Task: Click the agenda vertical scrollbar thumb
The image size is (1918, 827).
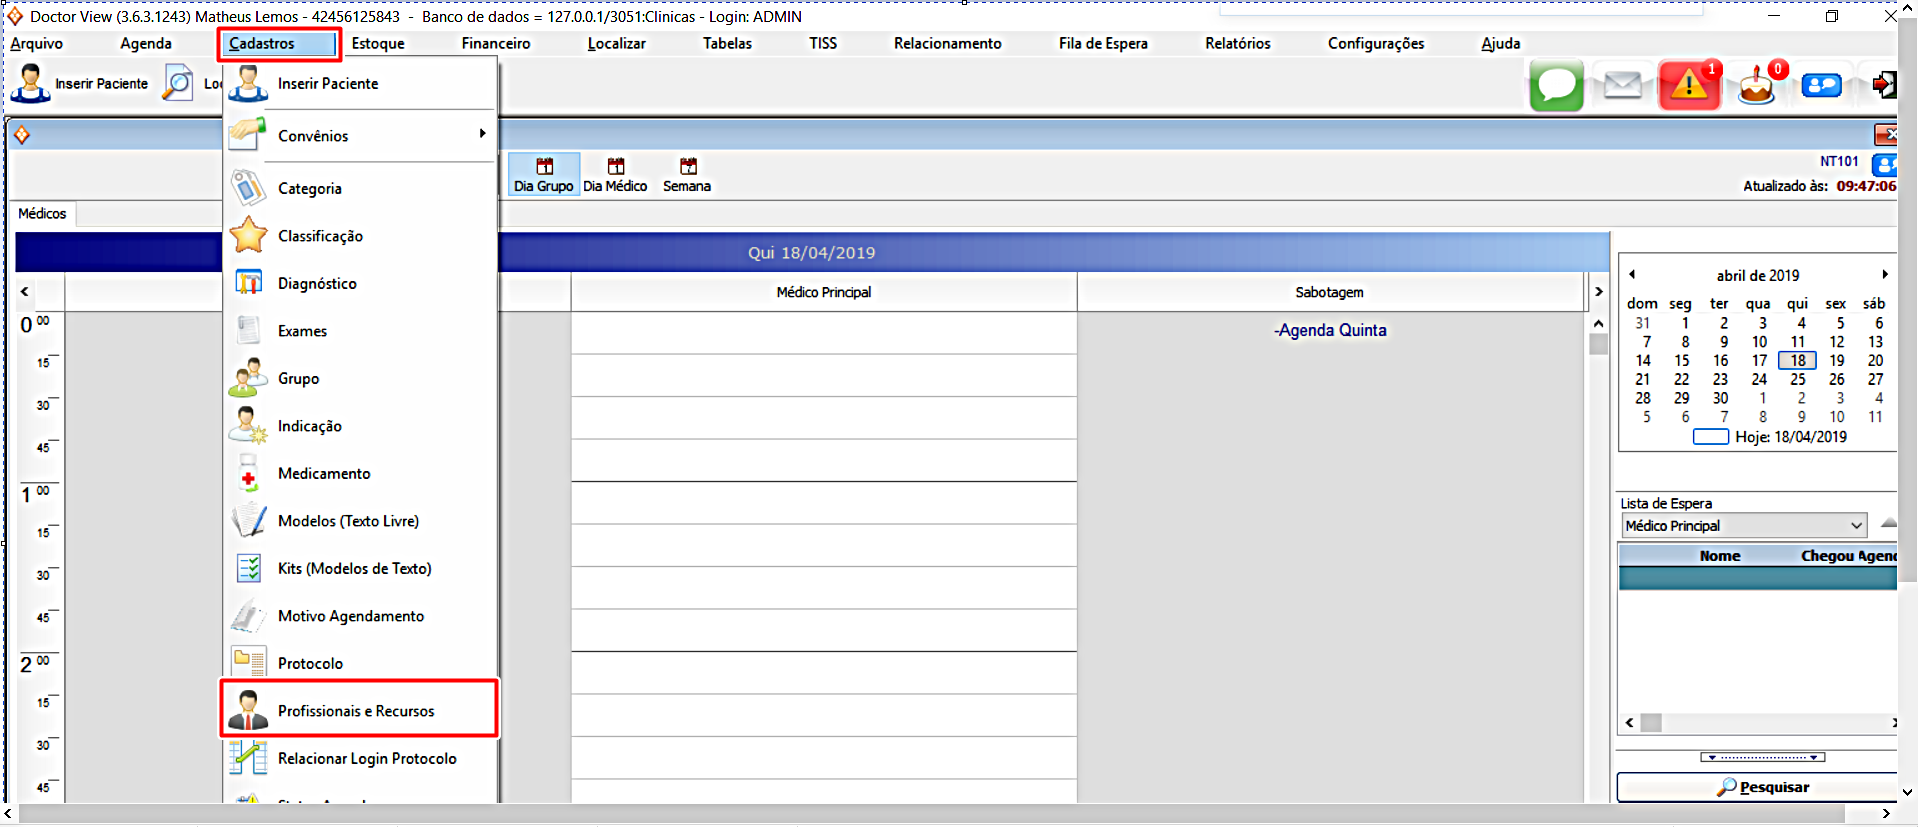Action: tap(1598, 344)
